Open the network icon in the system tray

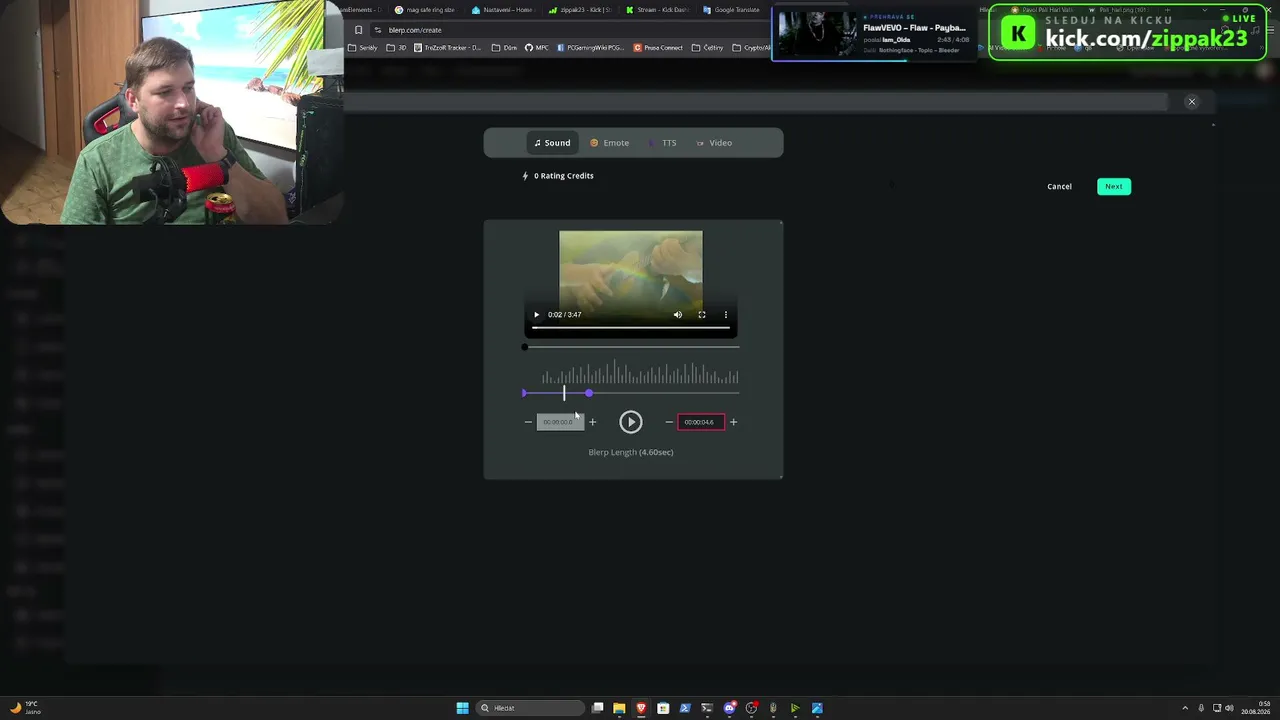1215,709
